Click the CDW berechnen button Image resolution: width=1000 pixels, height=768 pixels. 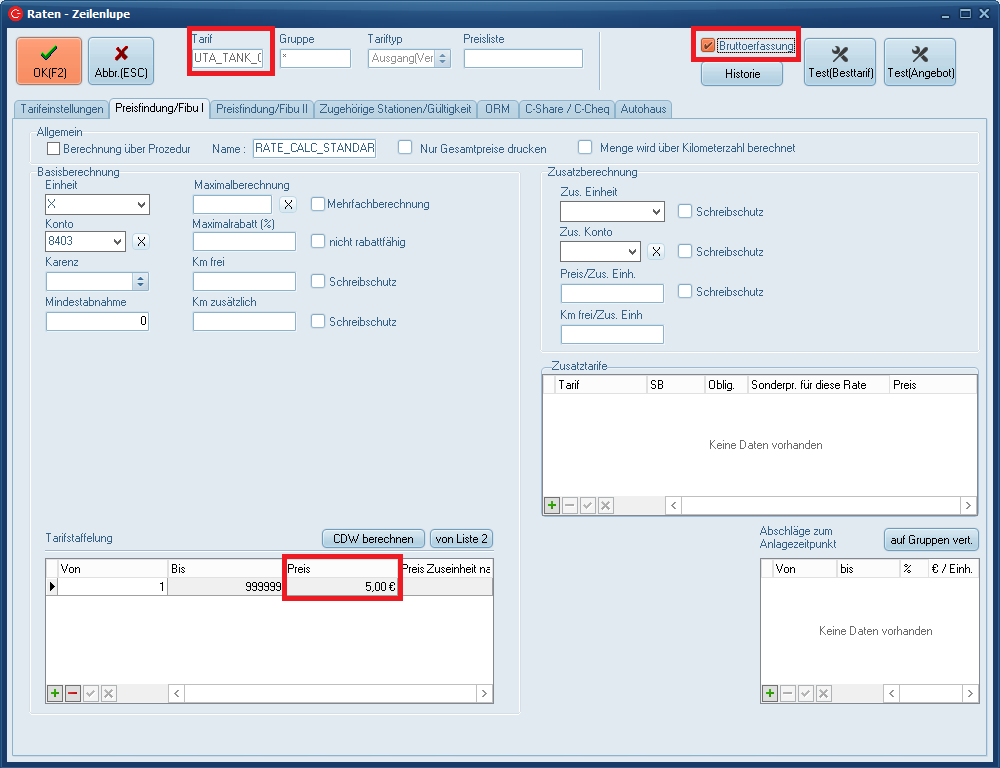coord(373,539)
